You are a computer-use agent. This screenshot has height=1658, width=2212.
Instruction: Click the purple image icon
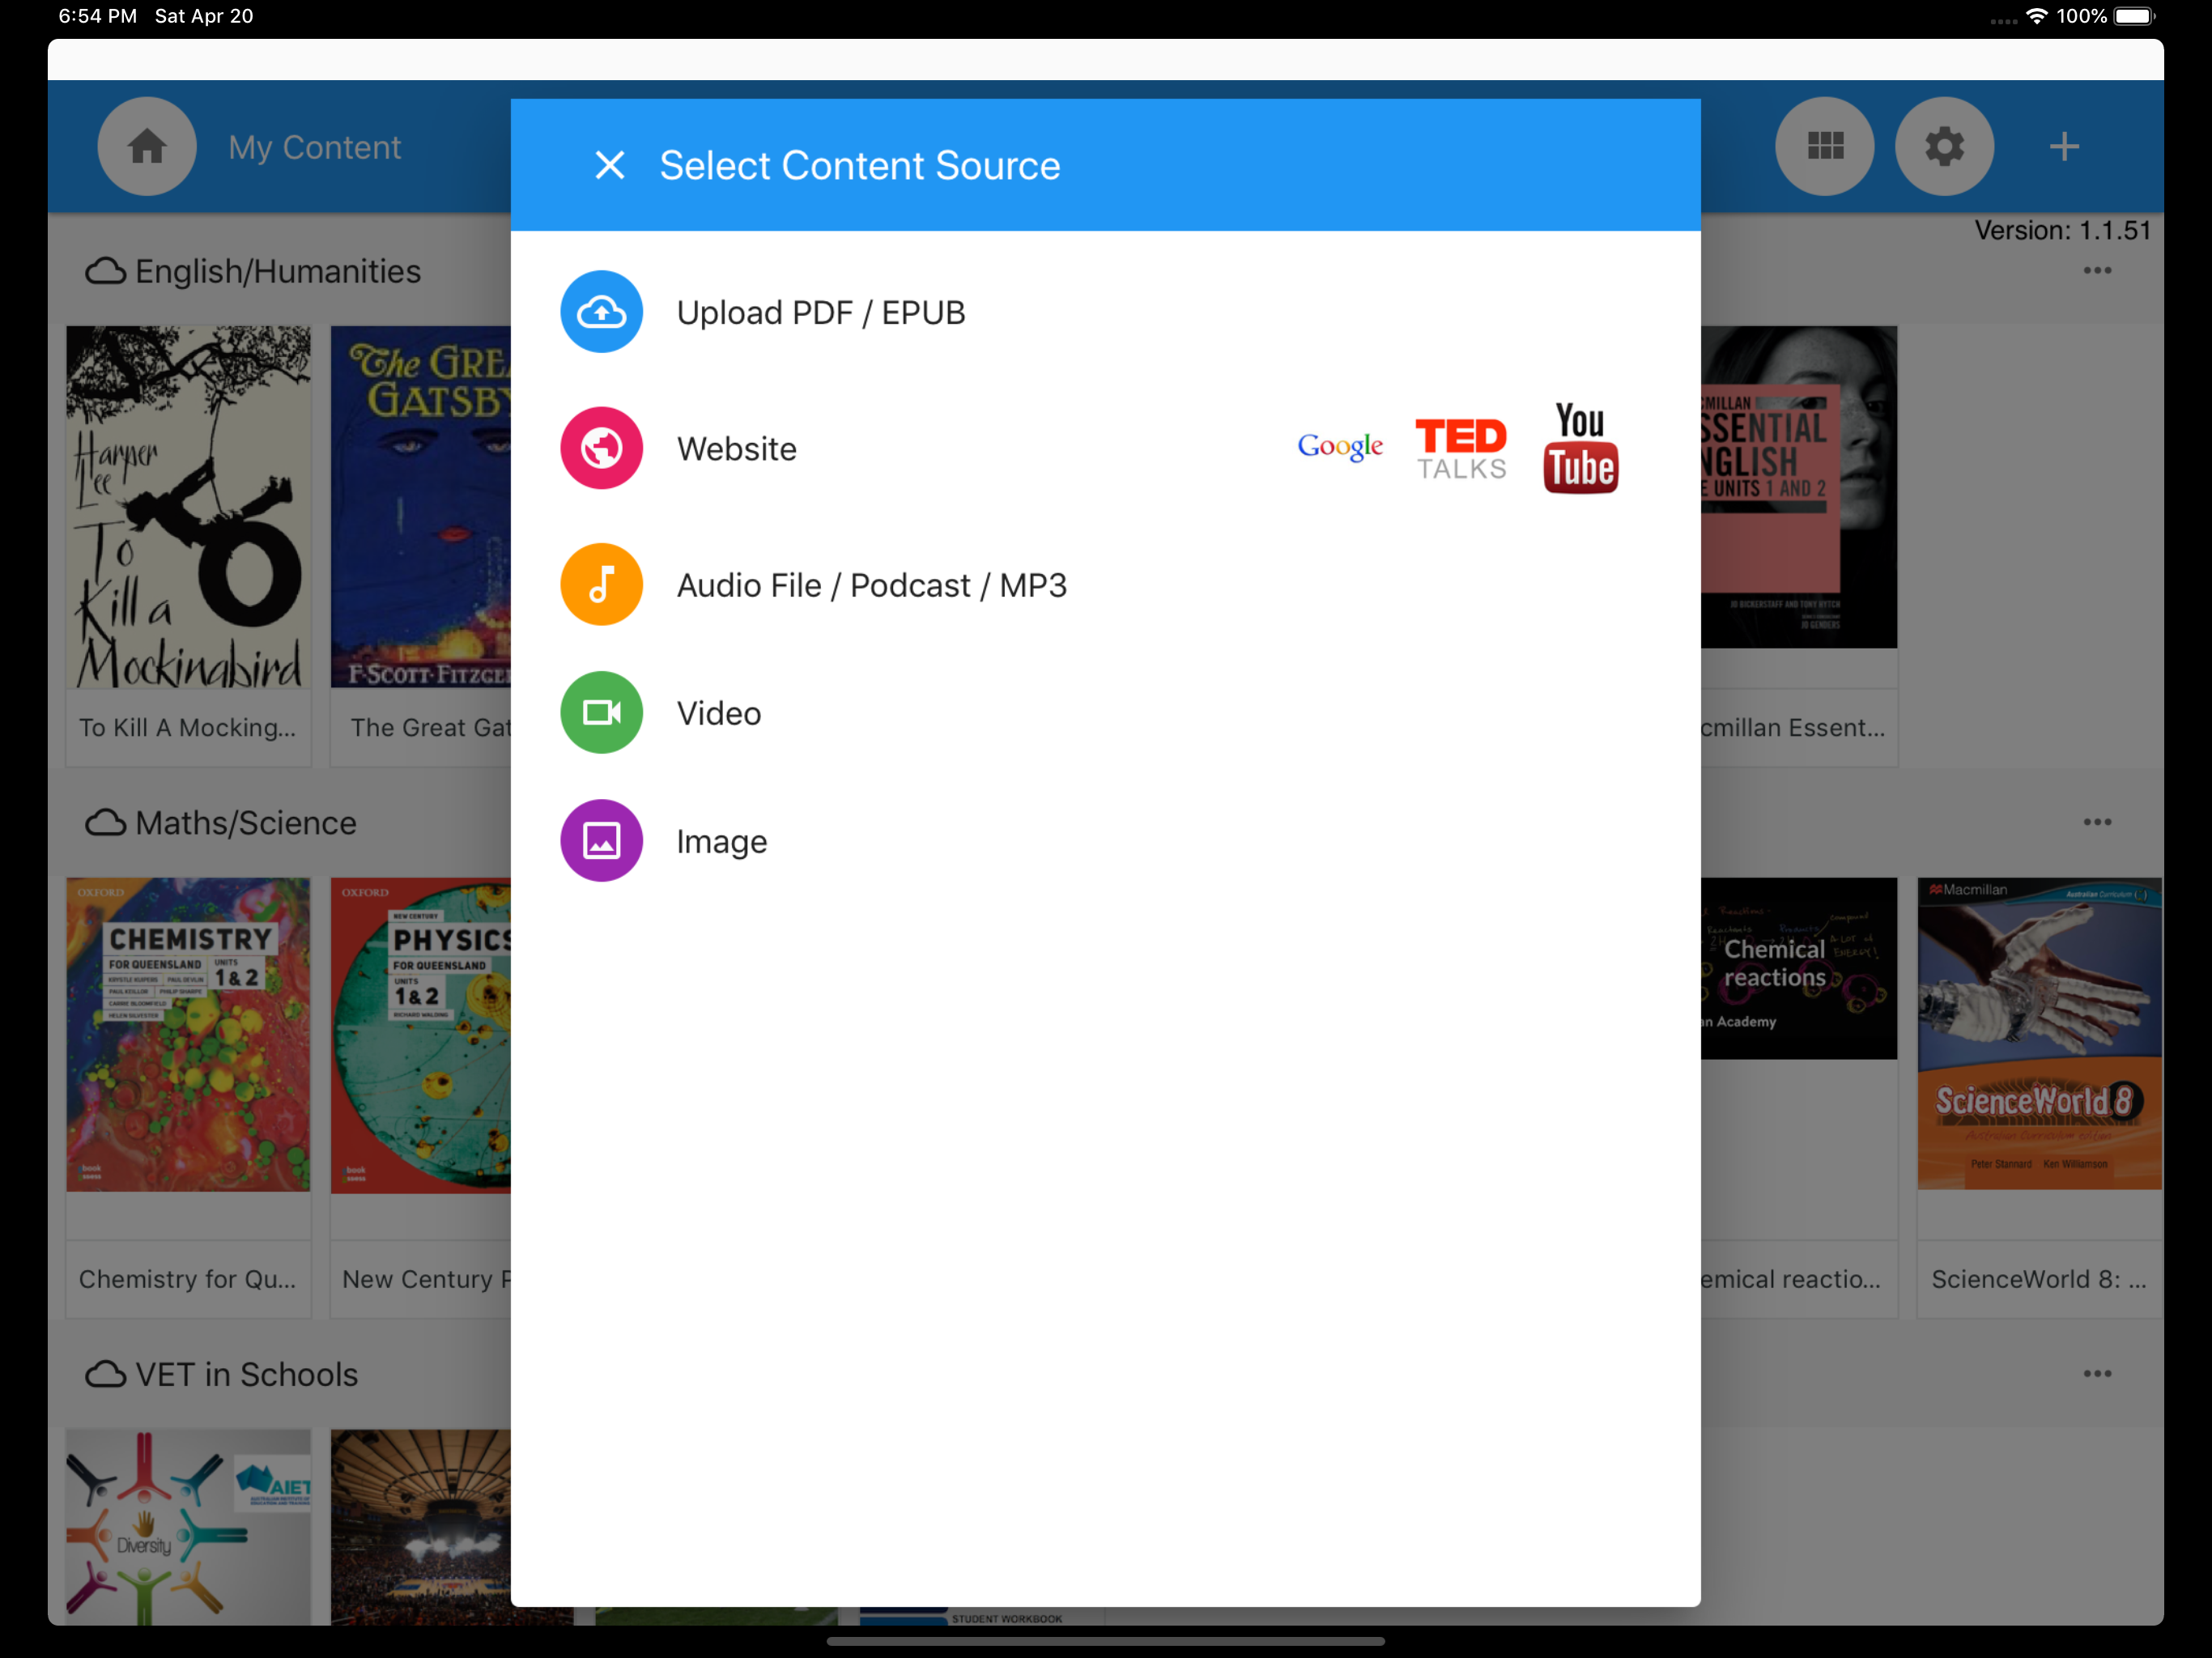tap(601, 840)
